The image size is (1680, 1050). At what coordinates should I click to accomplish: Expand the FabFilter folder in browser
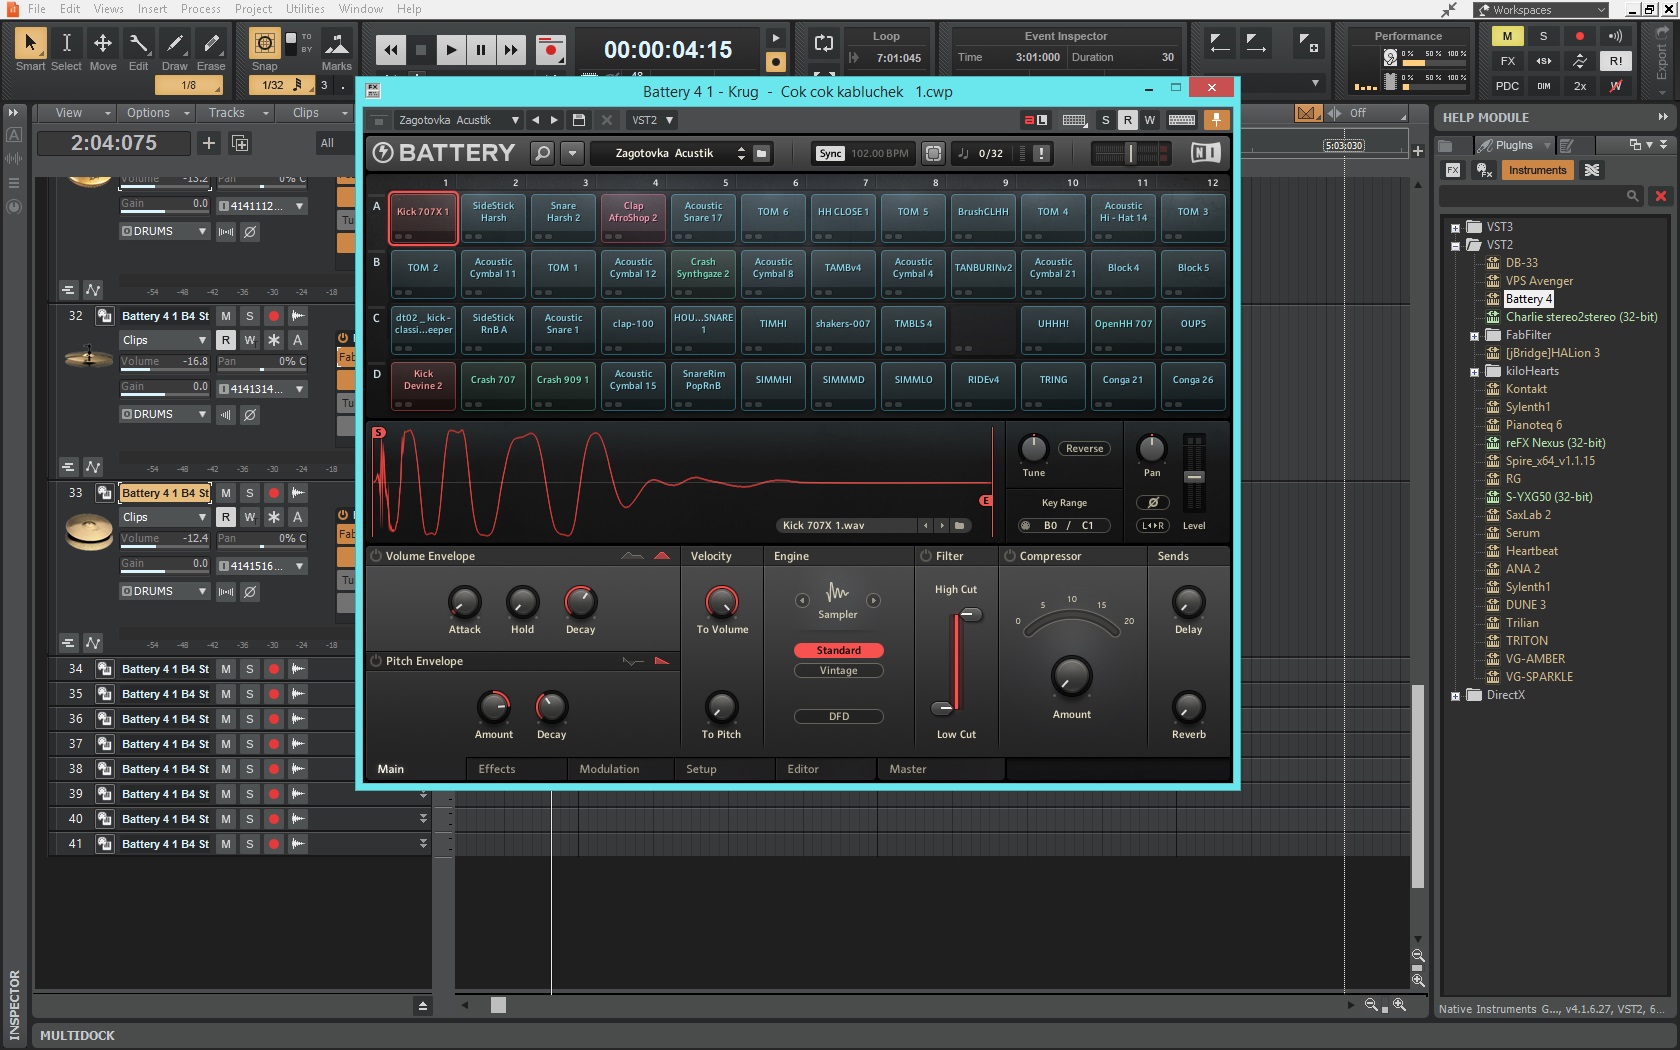[1474, 336]
